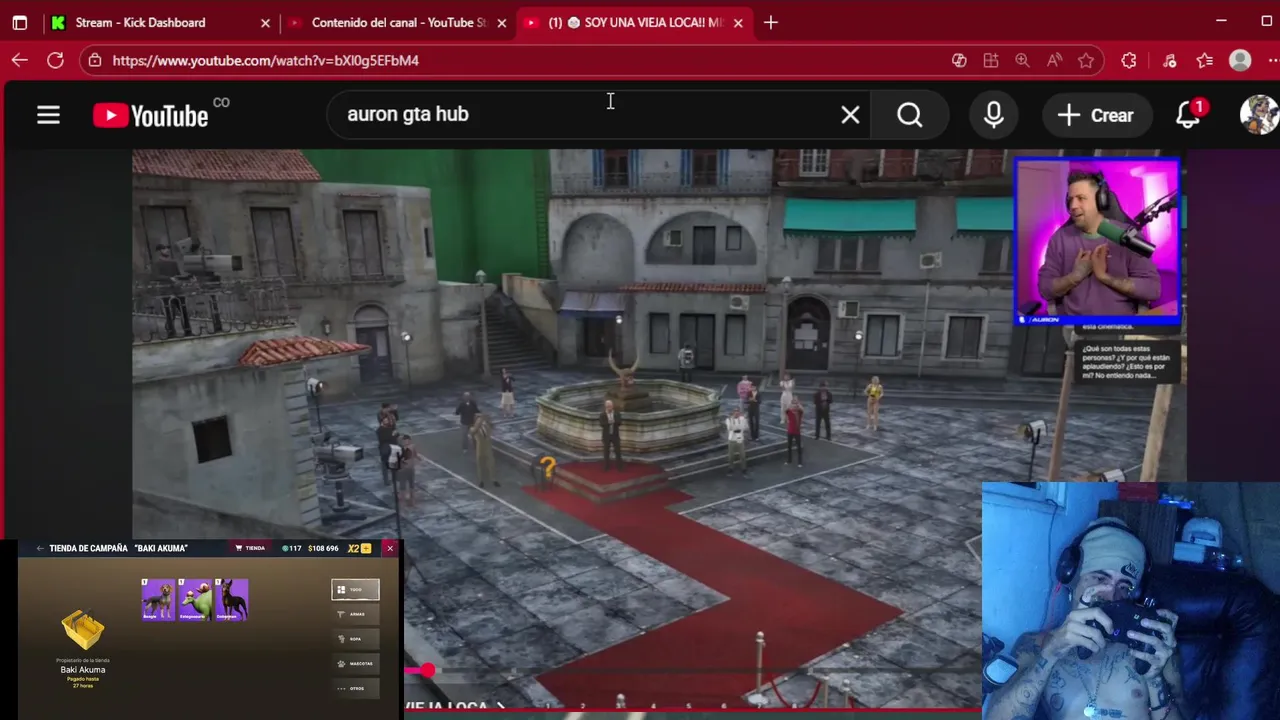Select the ARMAS category filter

355,614
